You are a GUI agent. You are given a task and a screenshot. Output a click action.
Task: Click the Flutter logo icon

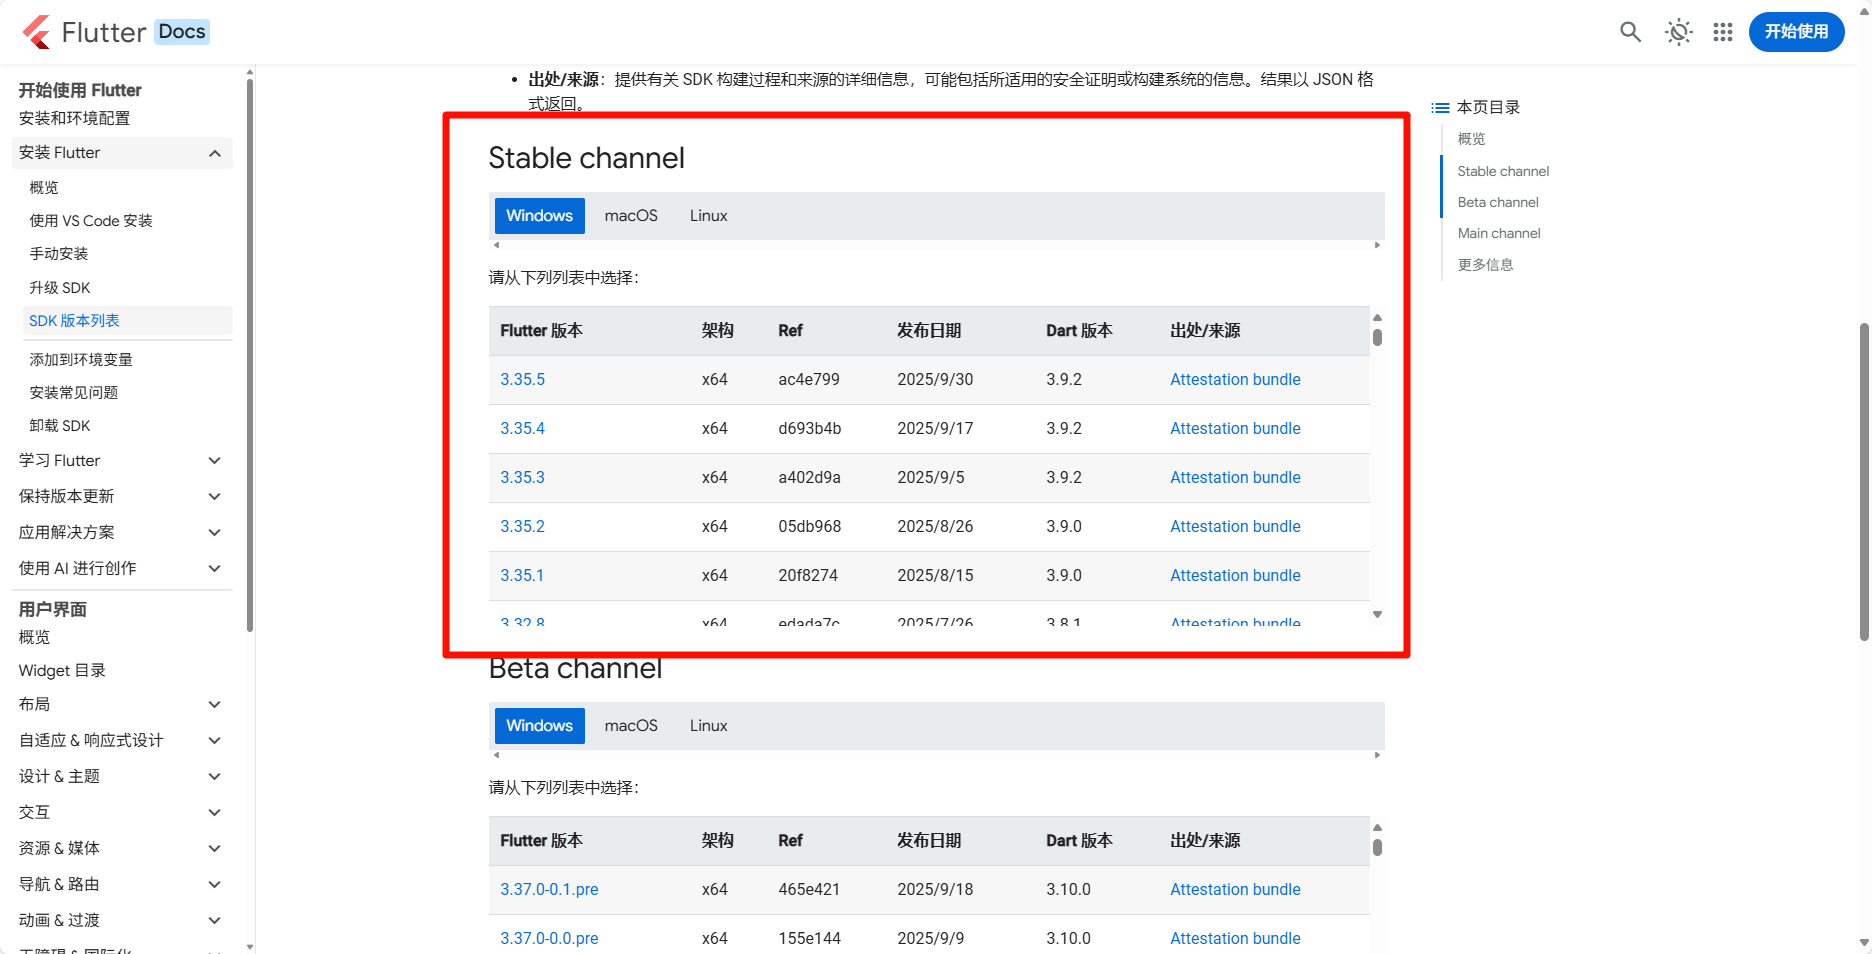(x=37, y=32)
